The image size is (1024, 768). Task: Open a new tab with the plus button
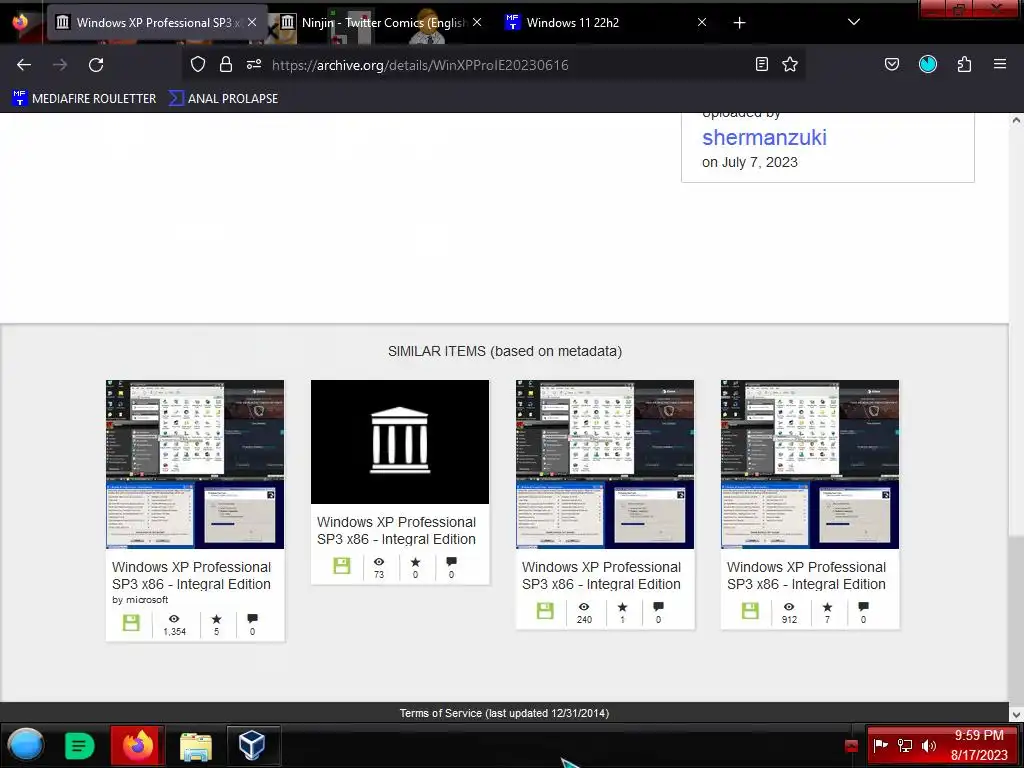pos(739,23)
